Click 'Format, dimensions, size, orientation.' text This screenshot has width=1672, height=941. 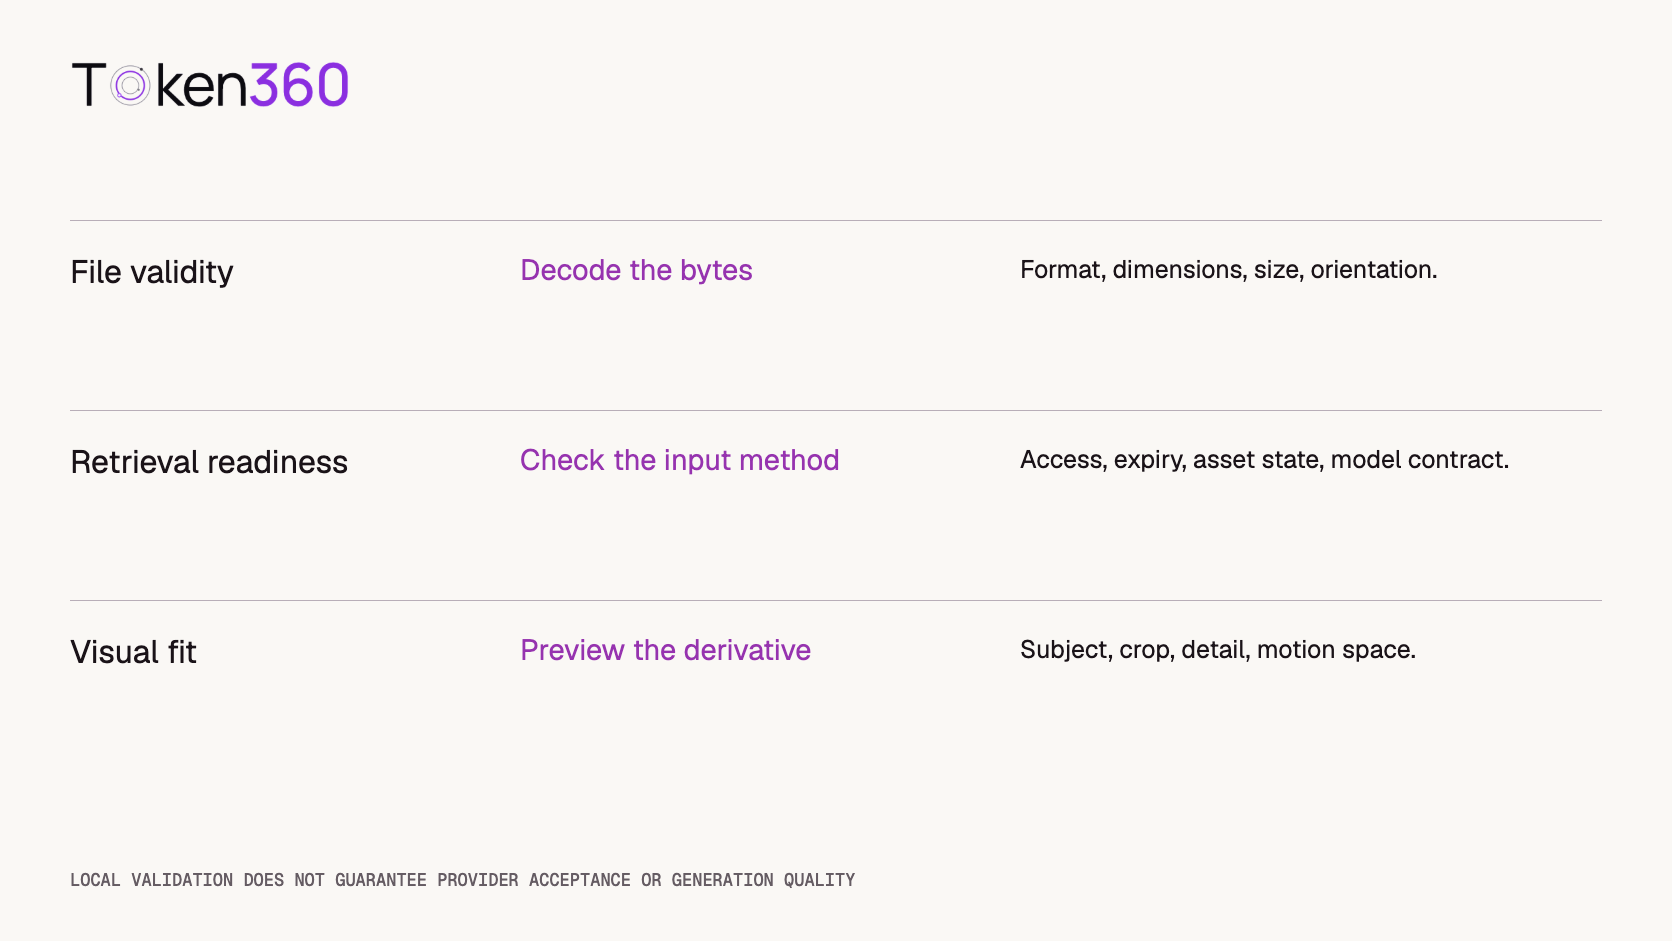tap(1229, 270)
